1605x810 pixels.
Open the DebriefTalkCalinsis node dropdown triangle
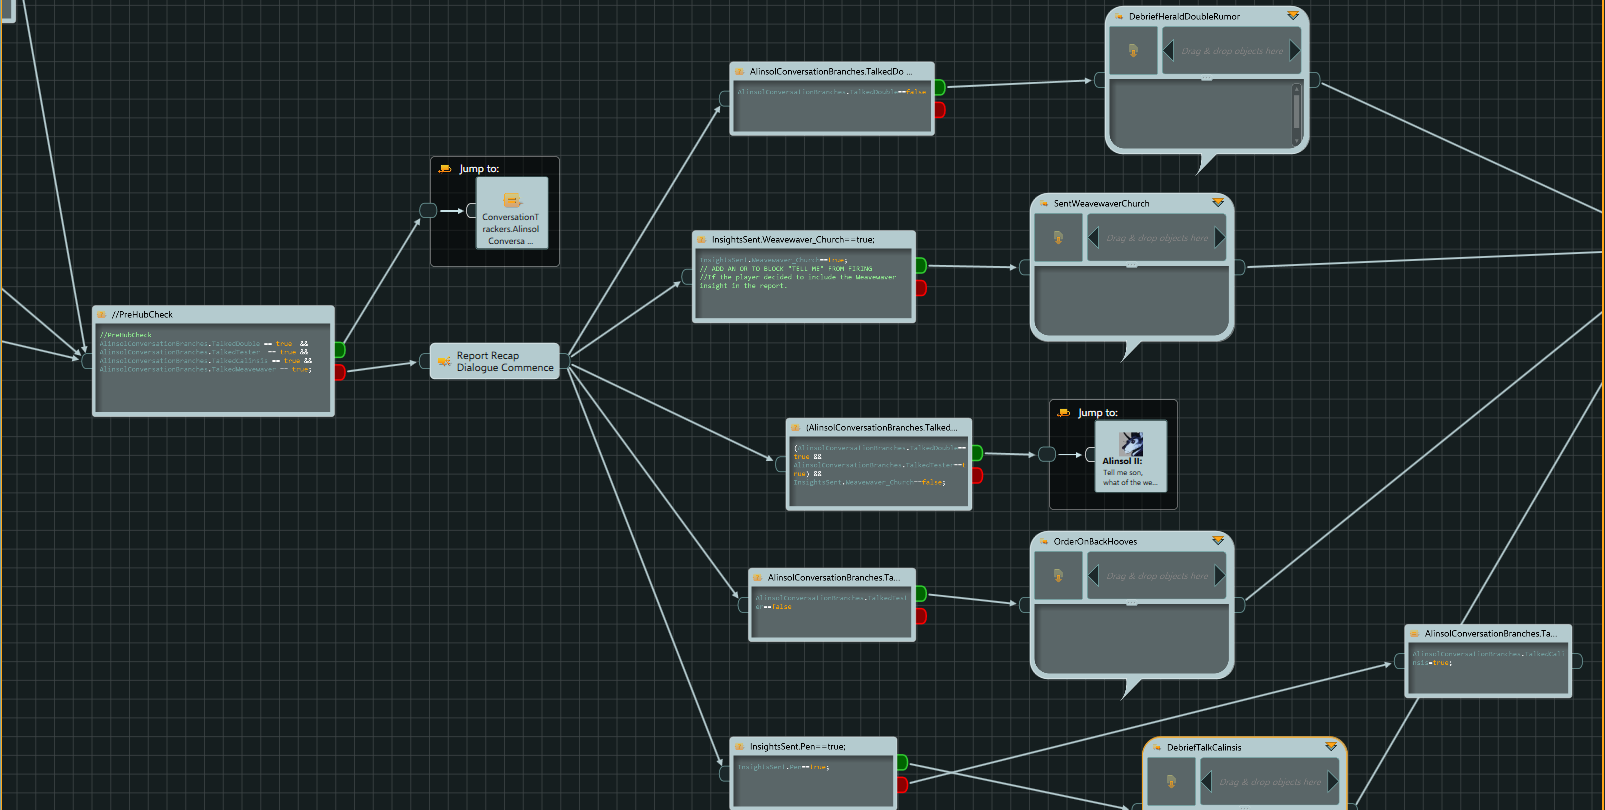(1330, 747)
